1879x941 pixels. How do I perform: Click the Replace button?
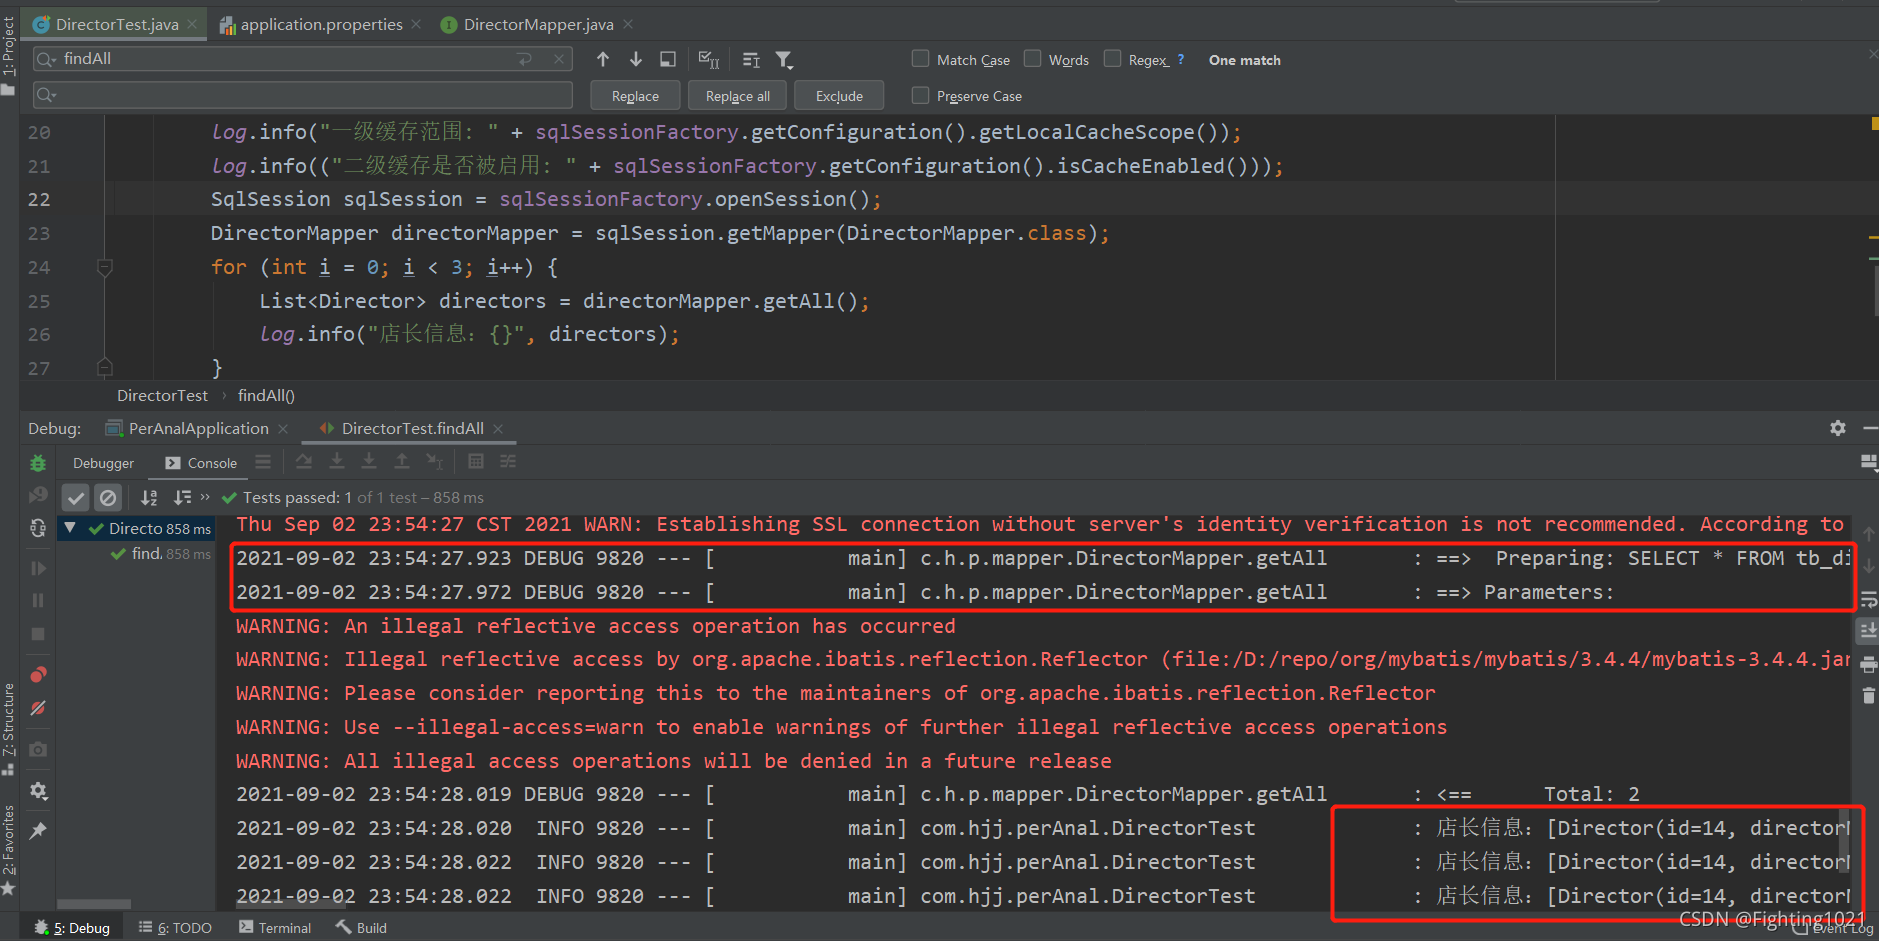click(x=635, y=96)
